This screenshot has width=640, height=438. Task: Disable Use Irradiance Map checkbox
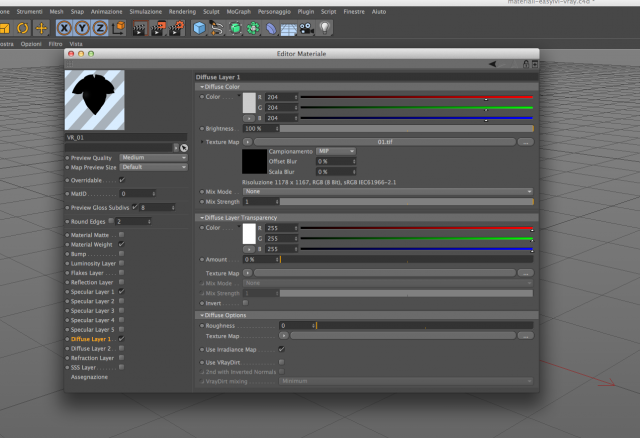281,349
